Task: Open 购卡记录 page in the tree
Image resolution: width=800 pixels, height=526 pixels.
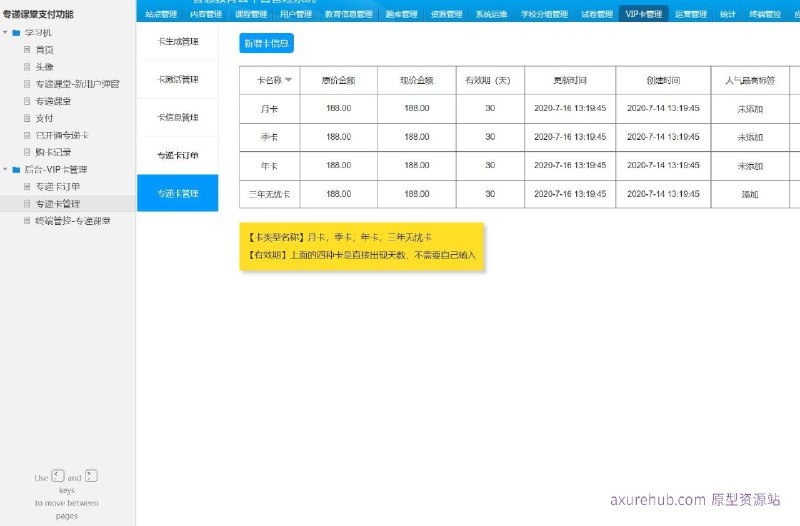Action: [53, 152]
